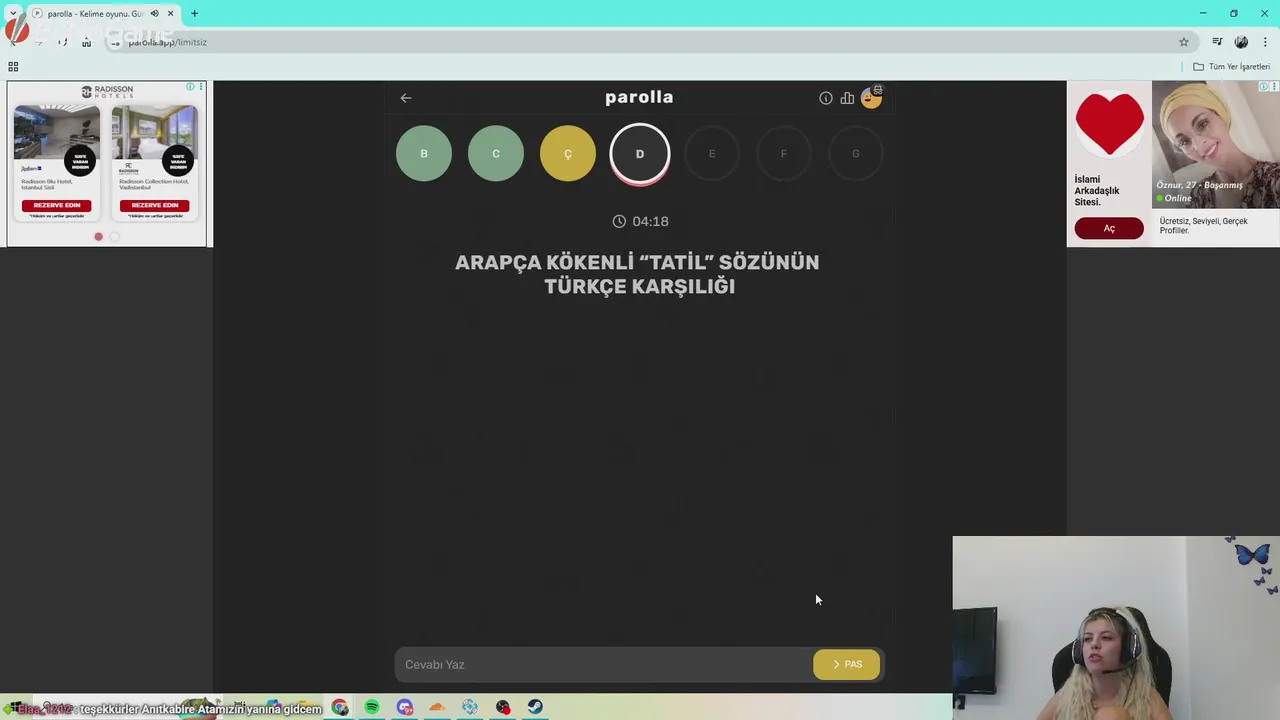Click the PAS skip button
1280x720 pixels.
click(847, 664)
